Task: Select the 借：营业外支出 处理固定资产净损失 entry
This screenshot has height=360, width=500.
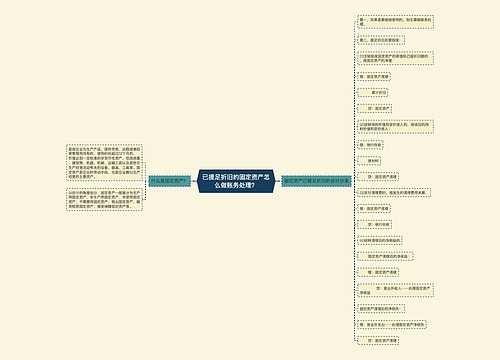Action: tap(392, 324)
